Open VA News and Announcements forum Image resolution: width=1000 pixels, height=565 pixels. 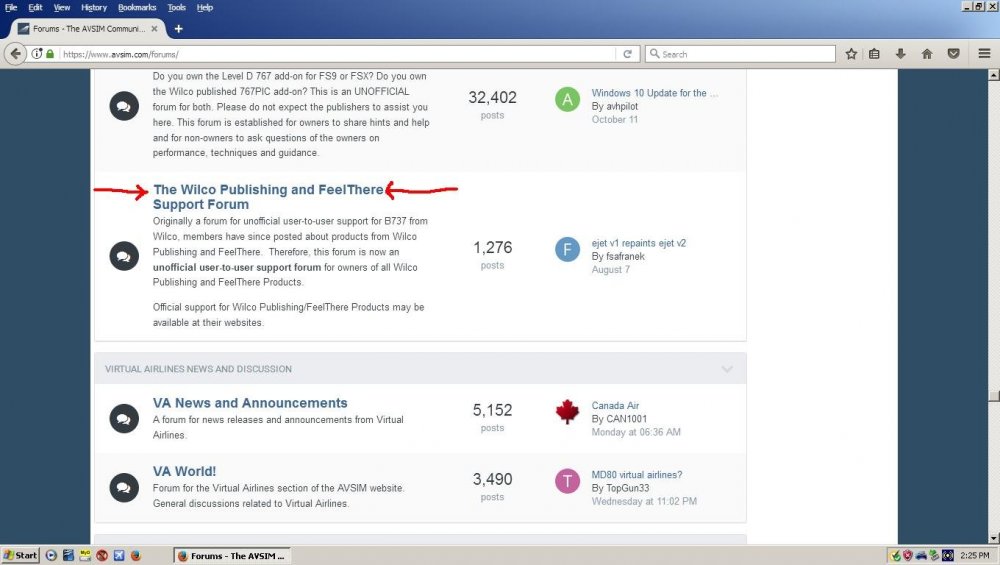(x=250, y=403)
